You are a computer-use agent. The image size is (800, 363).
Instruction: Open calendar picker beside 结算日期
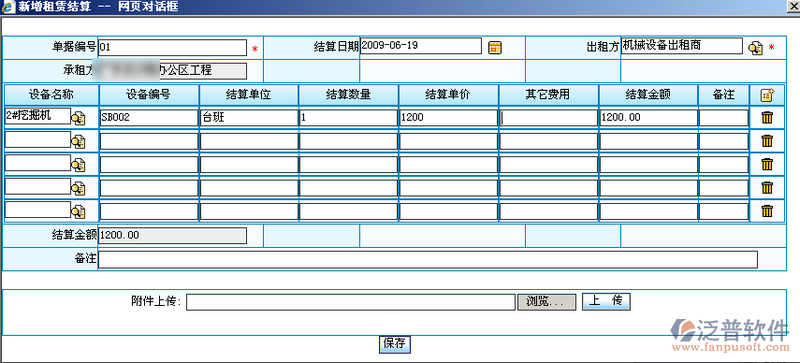pyautogui.click(x=494, y=47)
